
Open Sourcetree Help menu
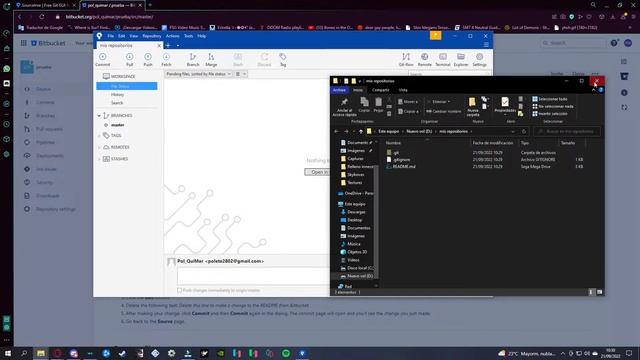coord(202,36)
